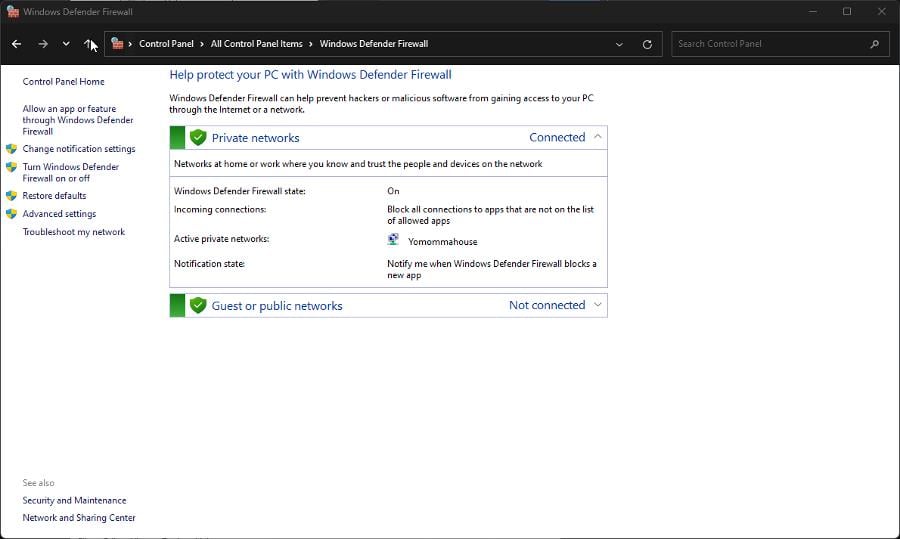Collapse the Private networks section chevron
900x539 pixels.
pyautogui.click(x=598, y=137)
